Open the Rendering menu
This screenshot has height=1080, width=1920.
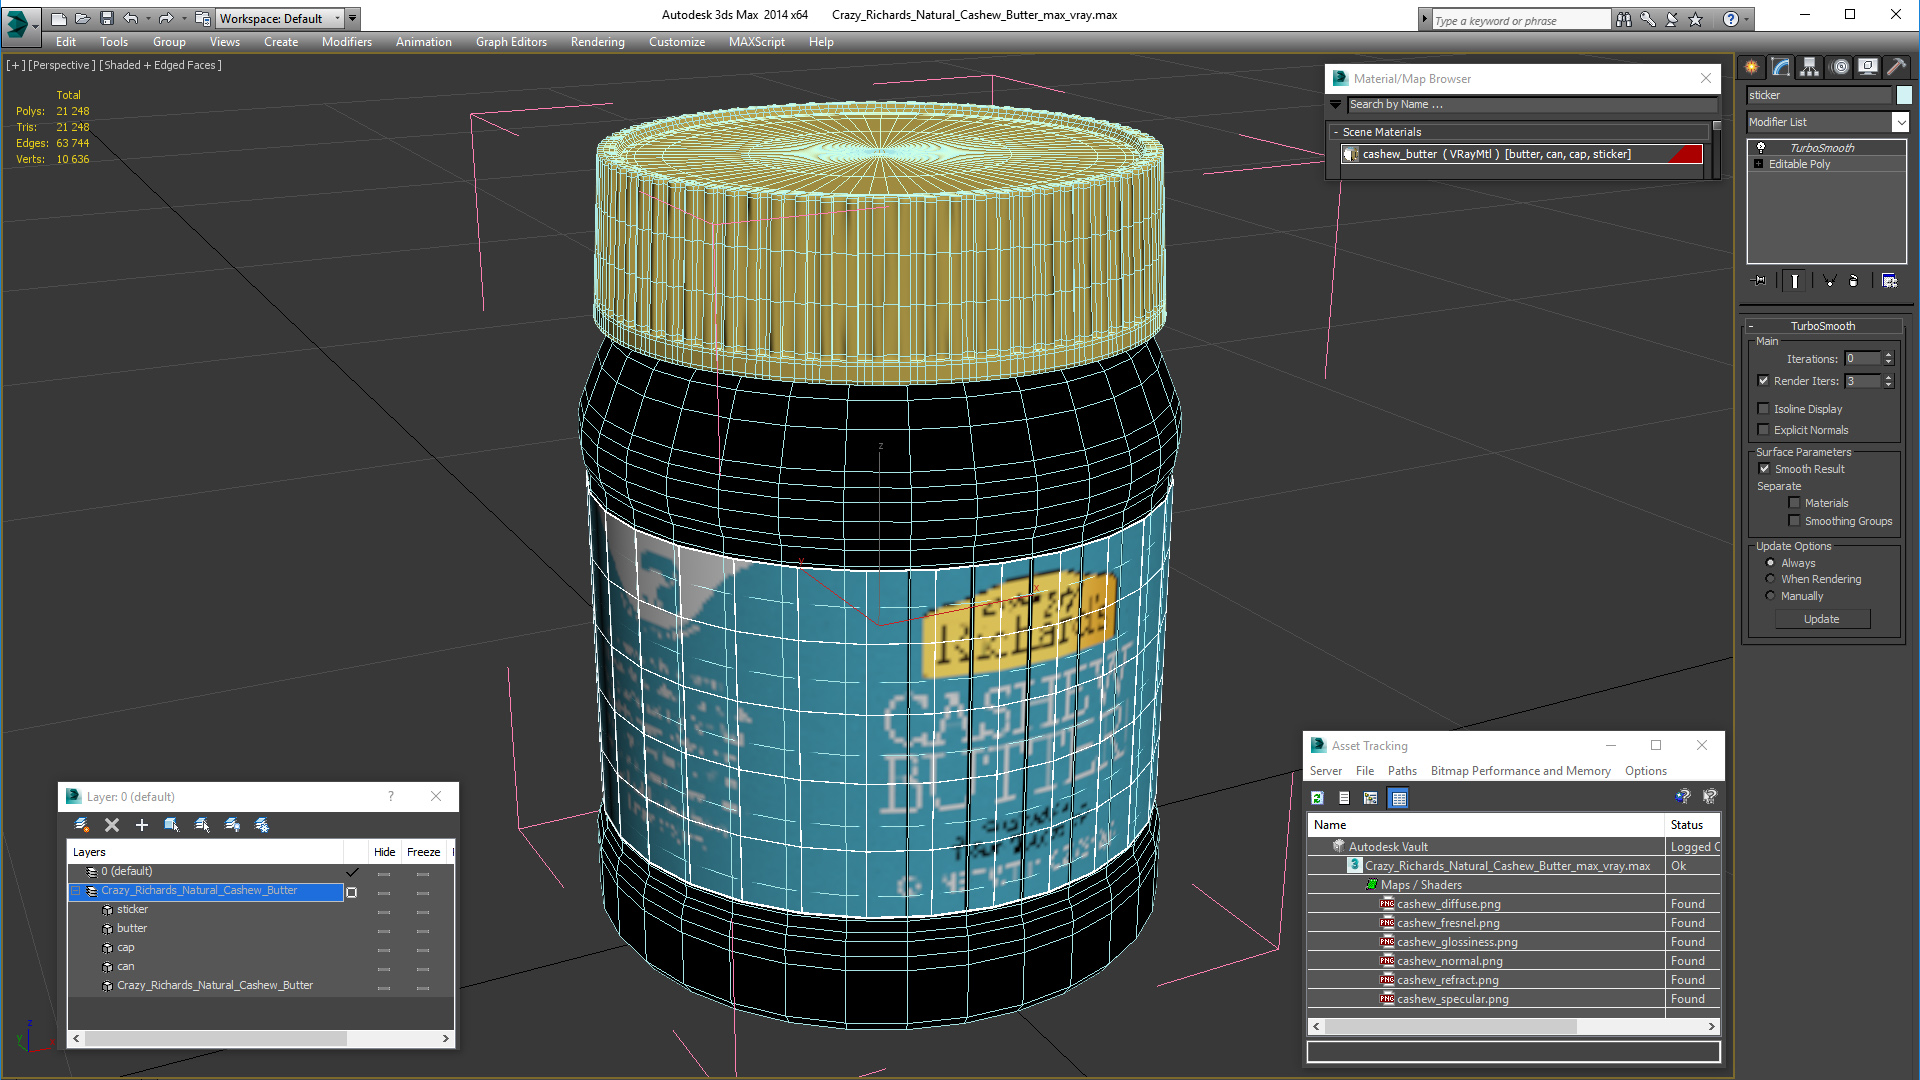(598, 42)
